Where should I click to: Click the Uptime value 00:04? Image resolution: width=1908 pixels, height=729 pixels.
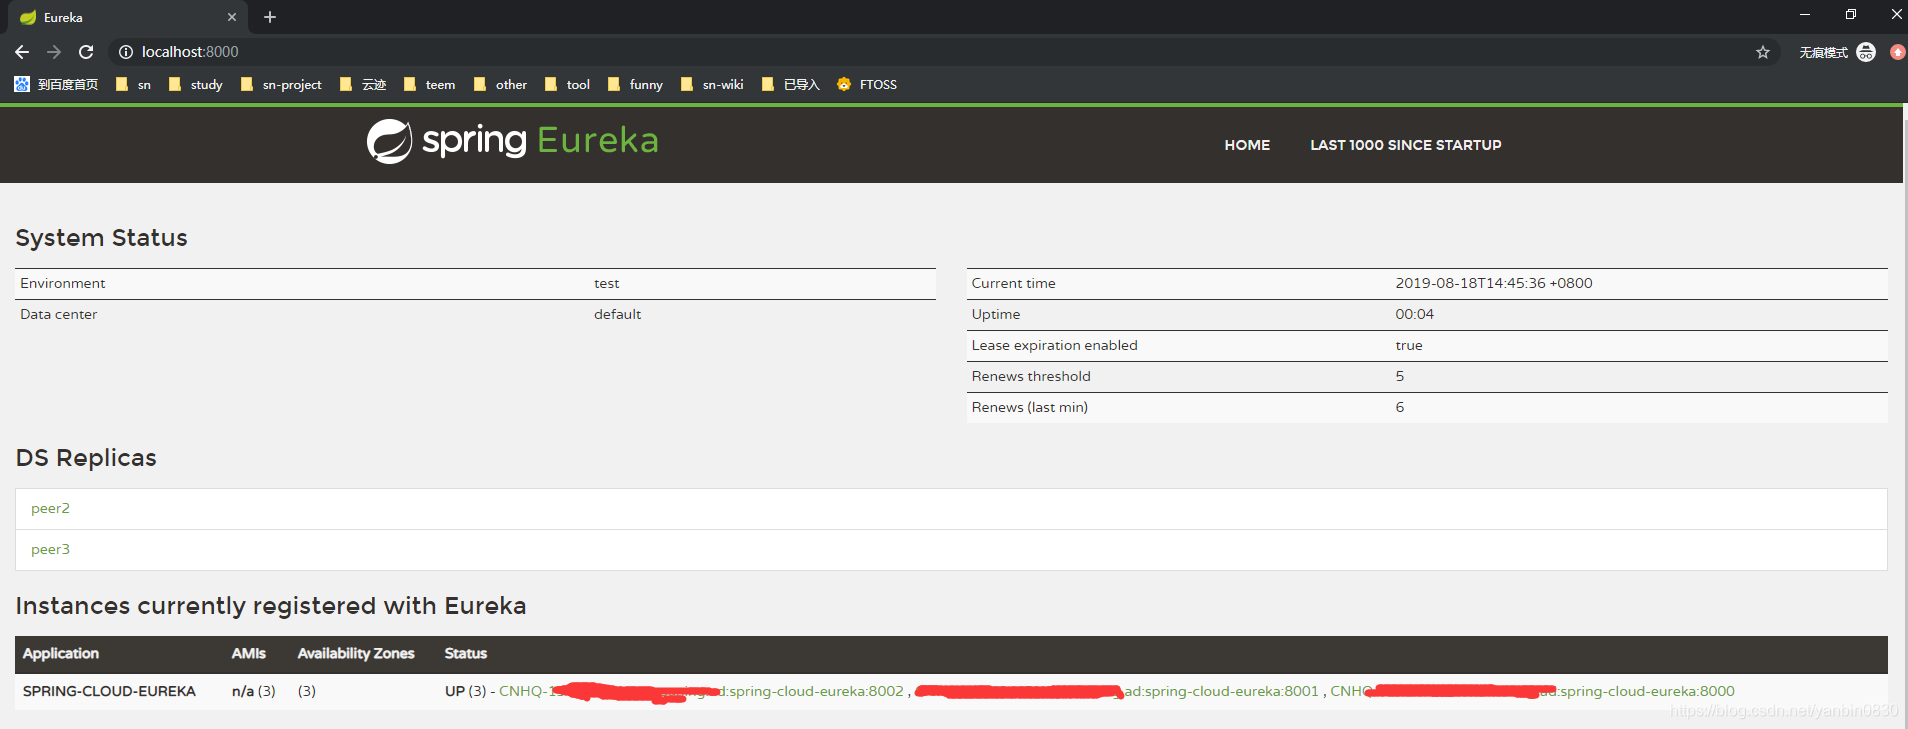coord(1414,314)
